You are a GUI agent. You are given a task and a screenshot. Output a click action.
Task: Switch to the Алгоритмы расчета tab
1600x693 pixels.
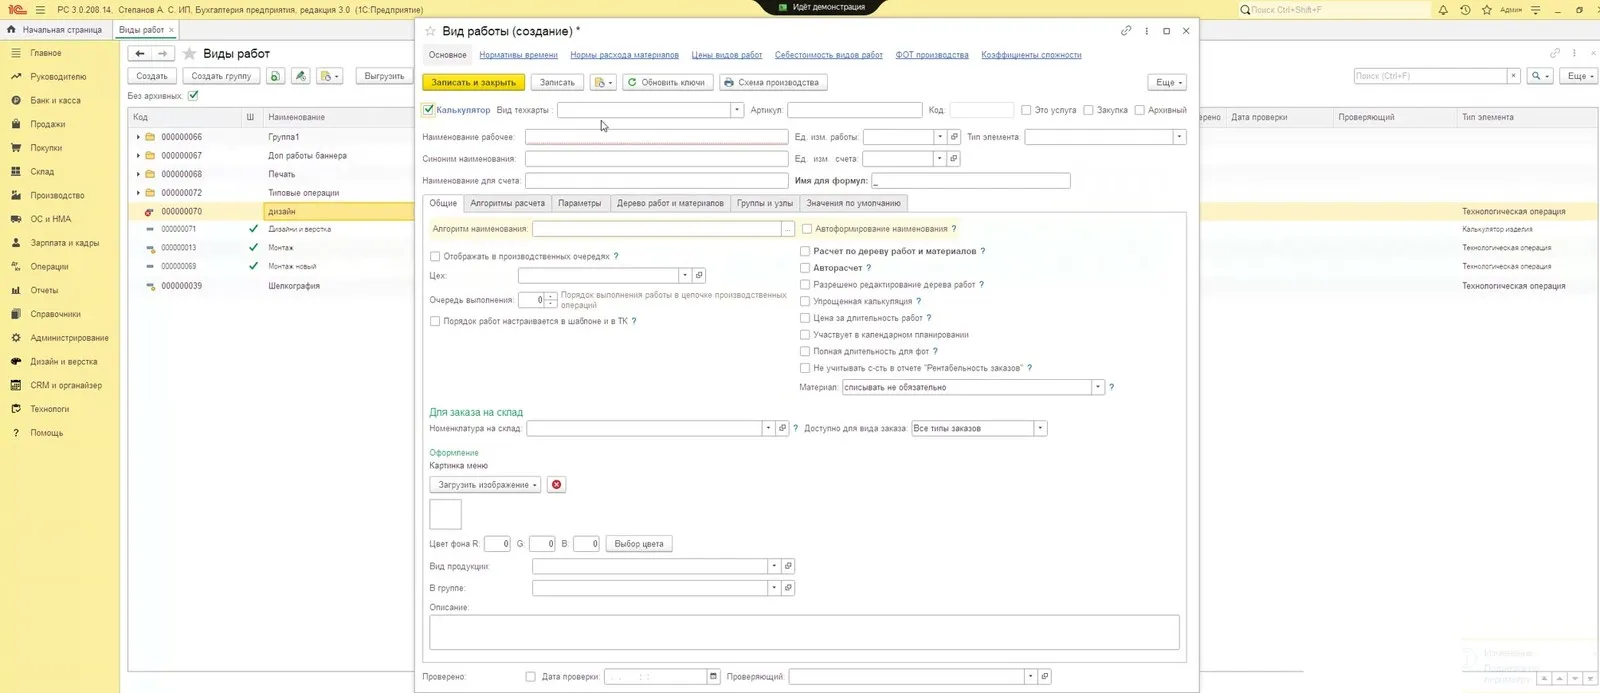(507, 203)
